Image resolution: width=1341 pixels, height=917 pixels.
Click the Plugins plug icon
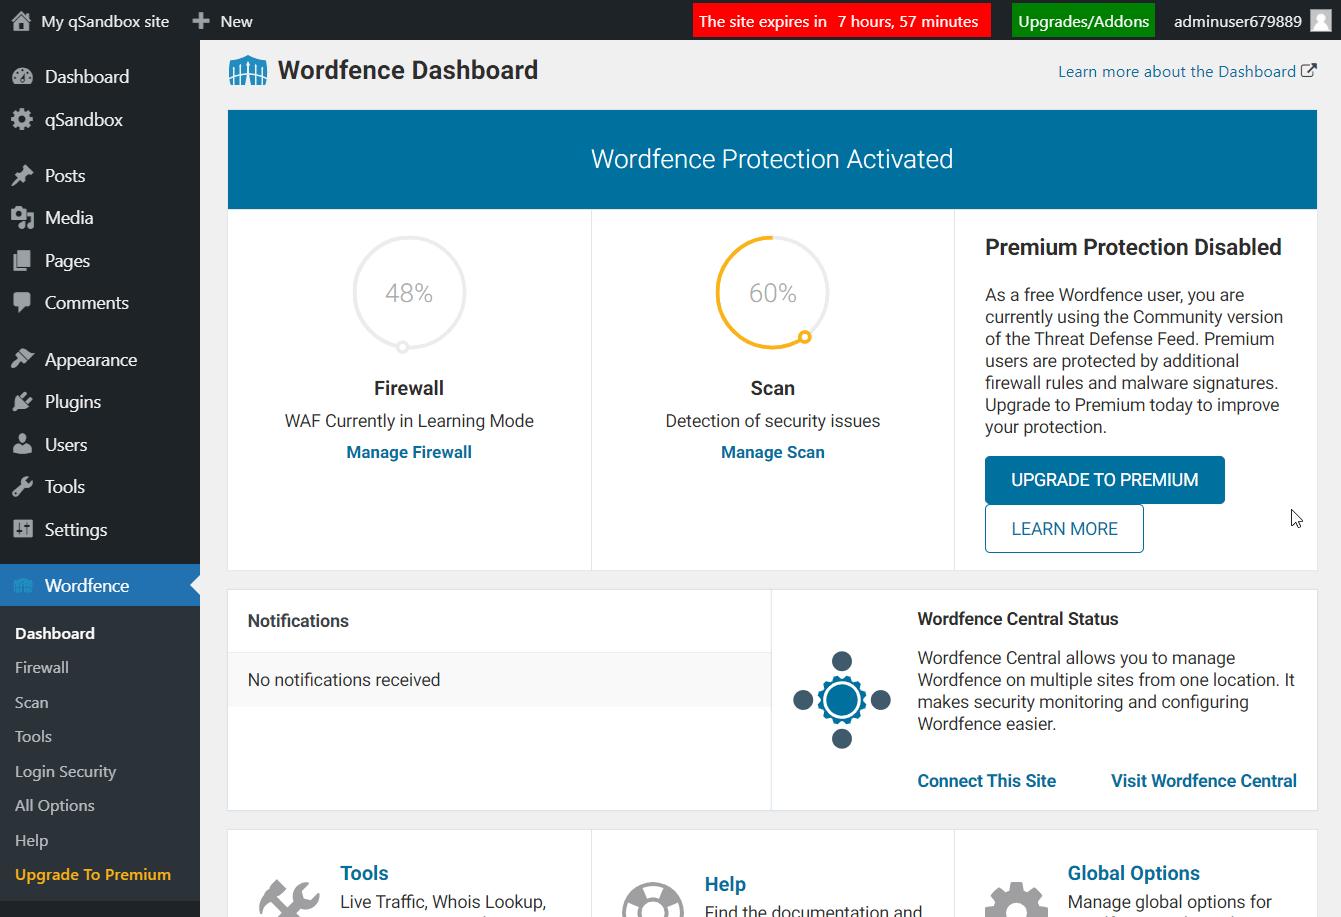(x=22, y=402)
